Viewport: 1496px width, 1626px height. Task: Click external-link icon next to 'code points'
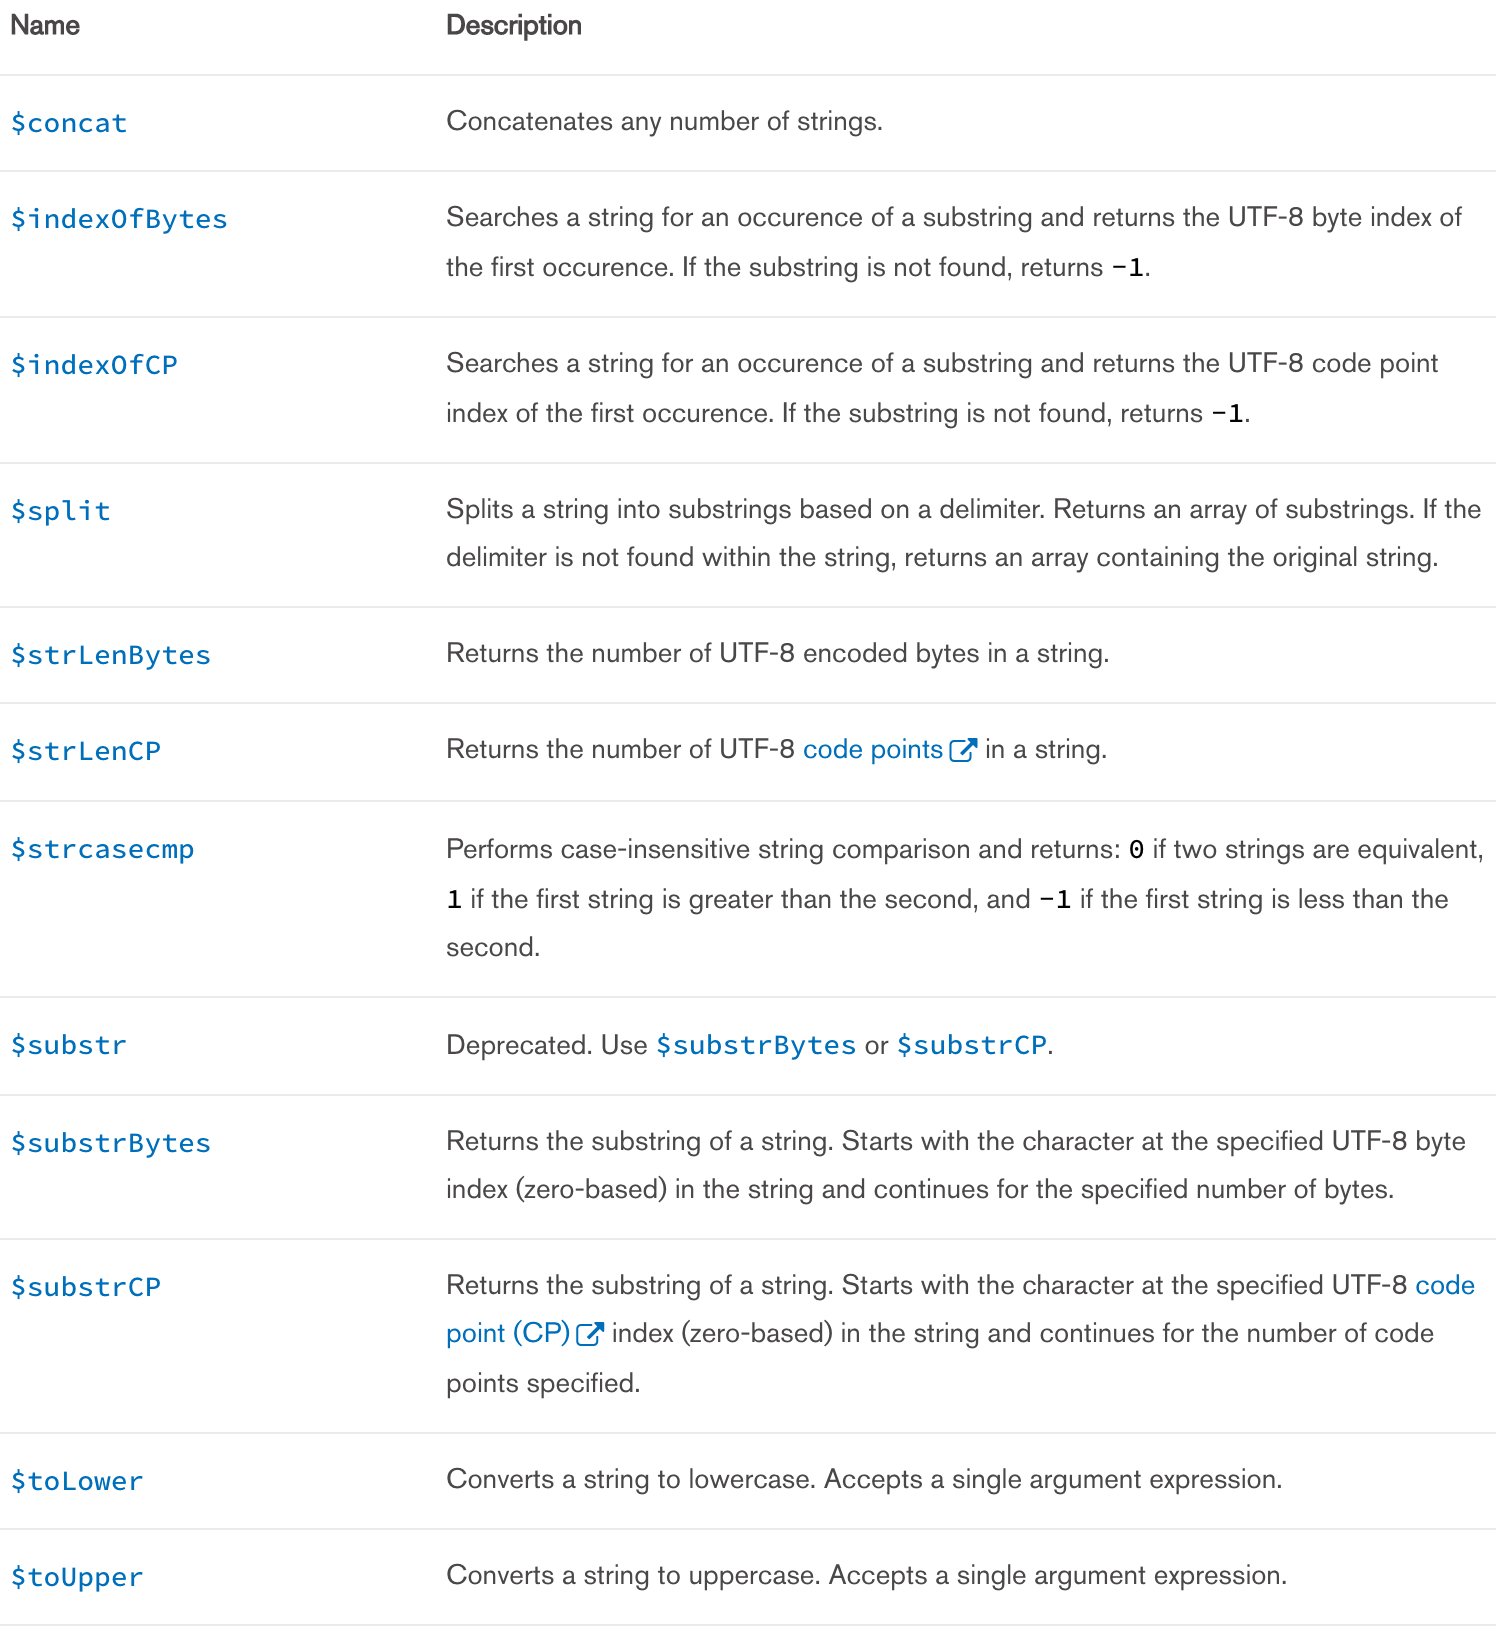pyautogui.click(x=962, y=750)
